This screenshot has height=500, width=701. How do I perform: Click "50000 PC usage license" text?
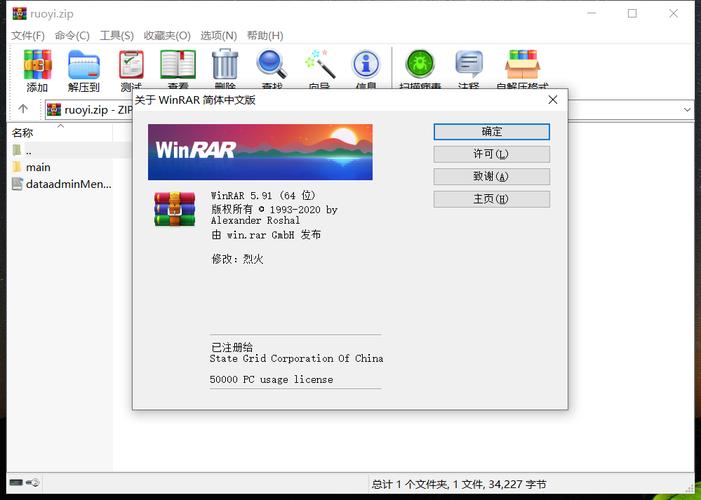point(271,380)
